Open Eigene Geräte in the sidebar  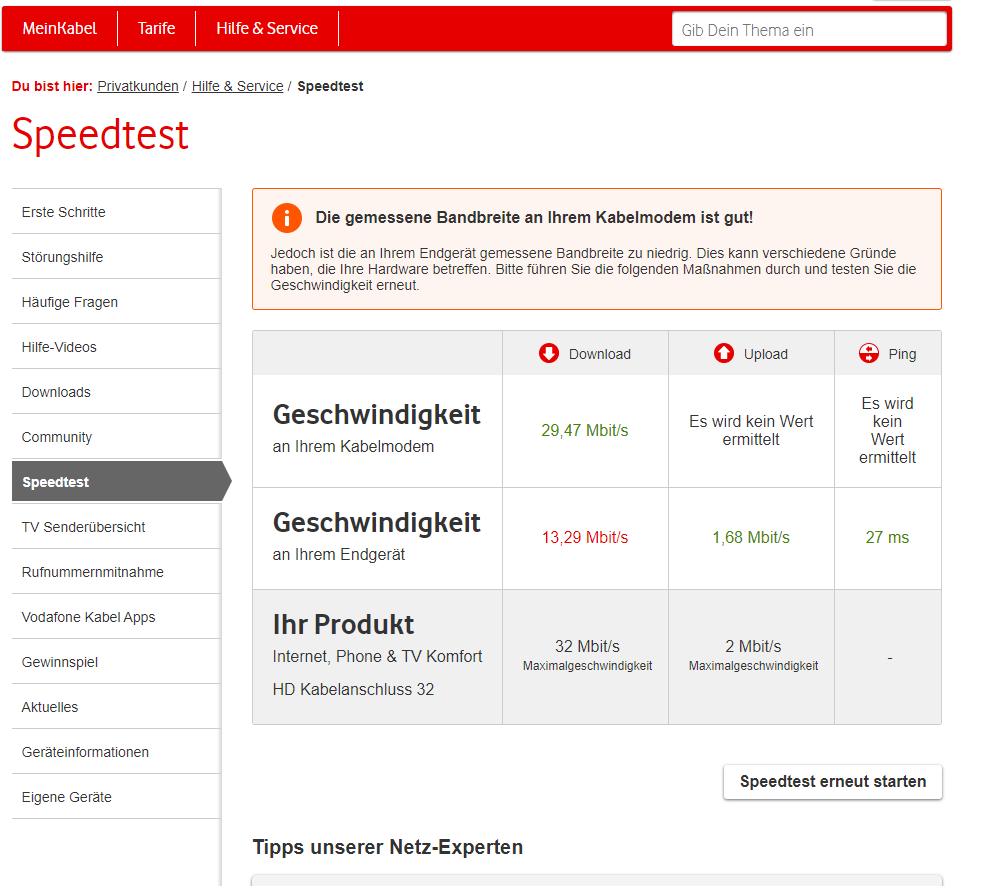[116, 797]
